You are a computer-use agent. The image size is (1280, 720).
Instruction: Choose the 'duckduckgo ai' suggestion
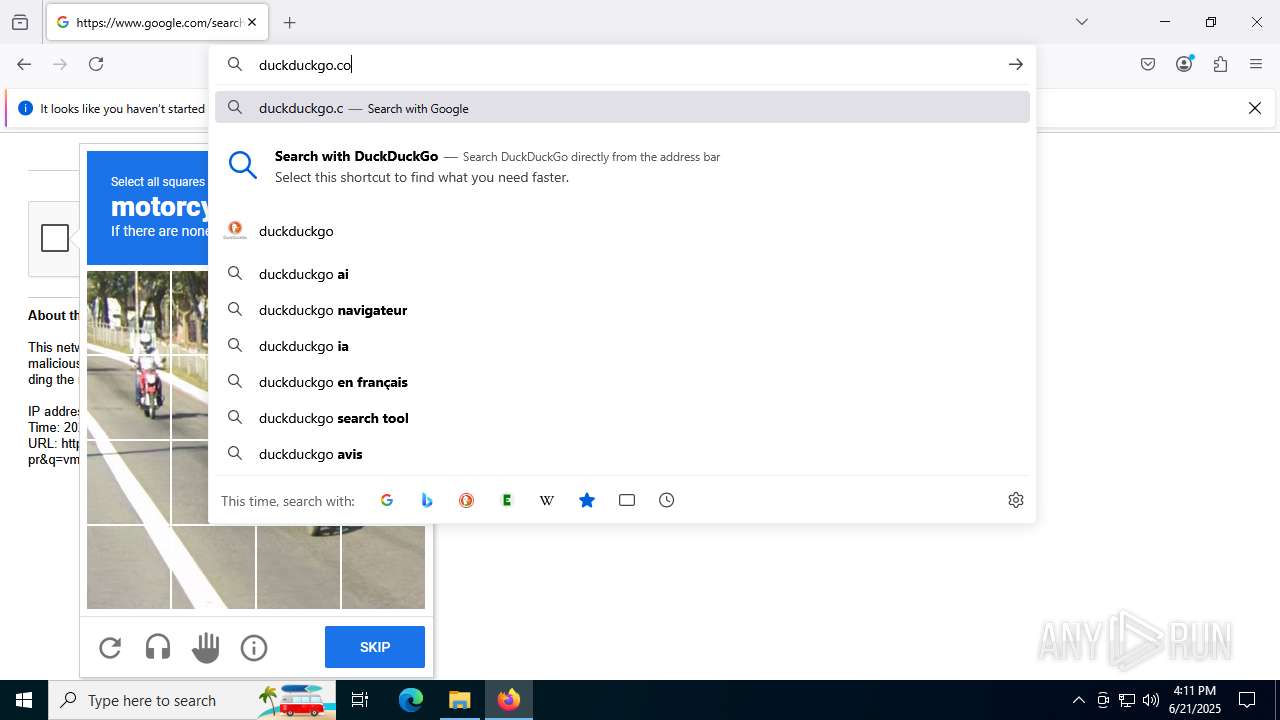click(x=622, y=274)
